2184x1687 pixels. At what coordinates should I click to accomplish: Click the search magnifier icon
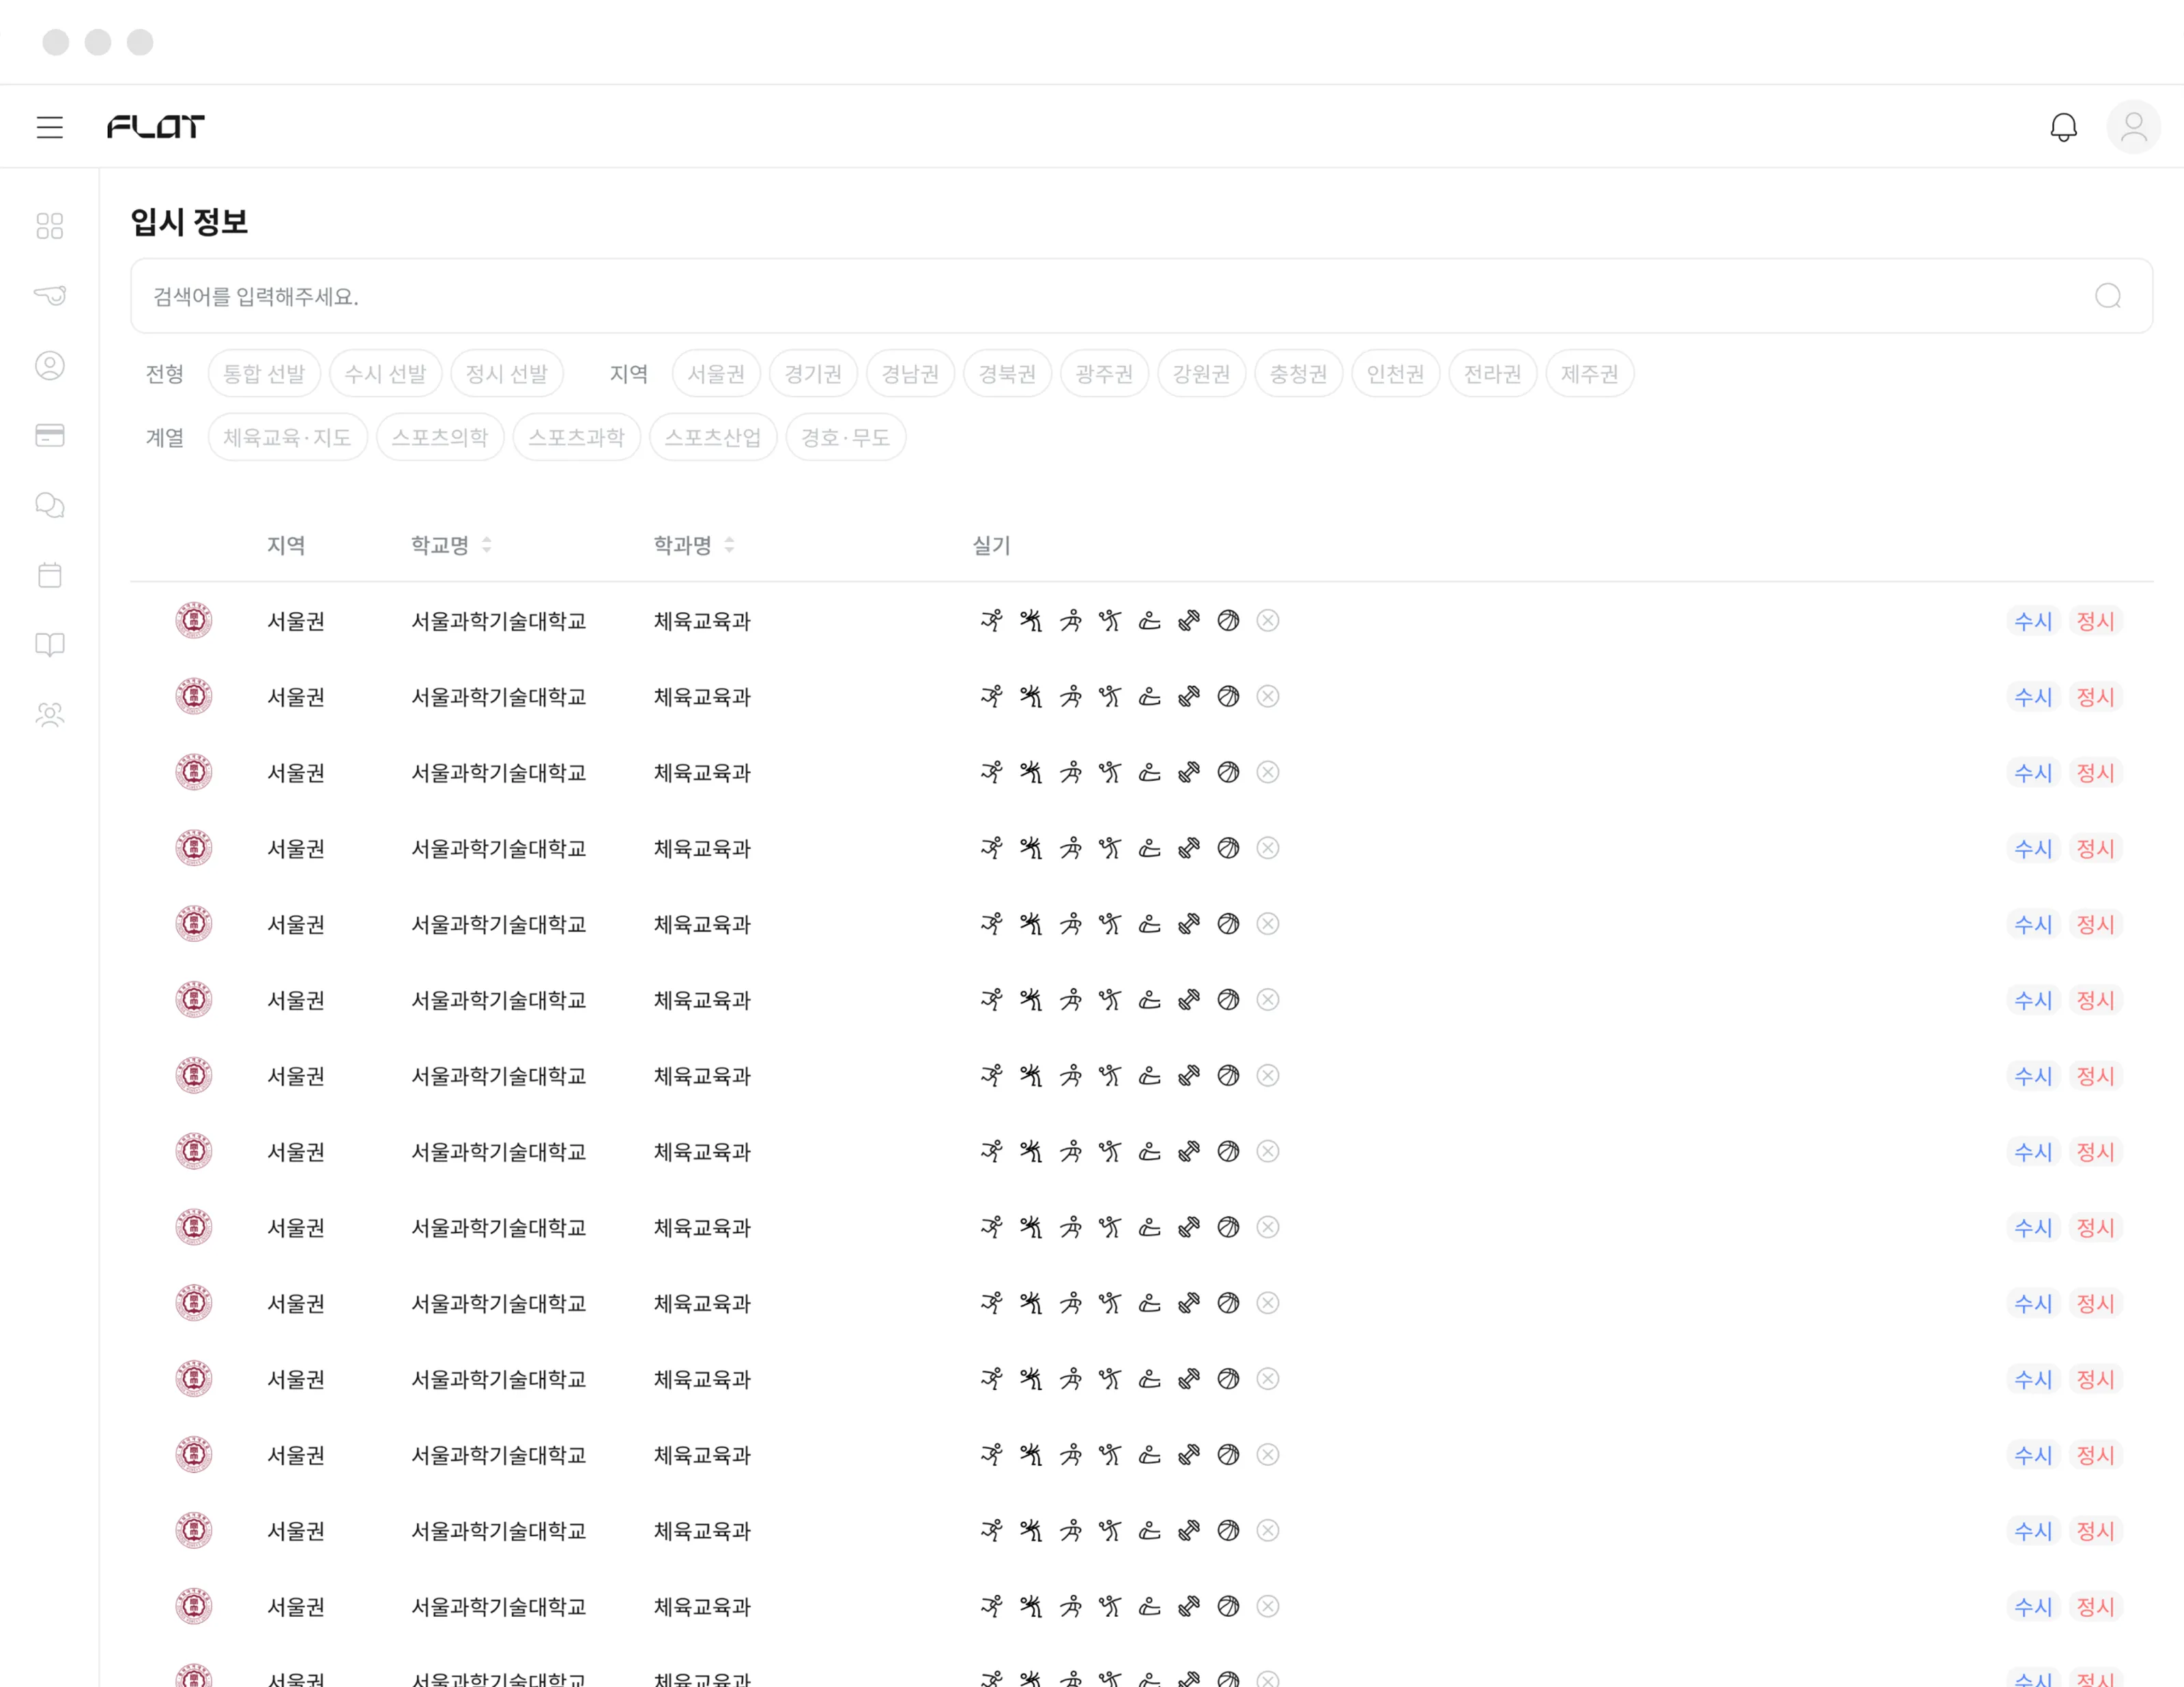(x=2108, y=296)
